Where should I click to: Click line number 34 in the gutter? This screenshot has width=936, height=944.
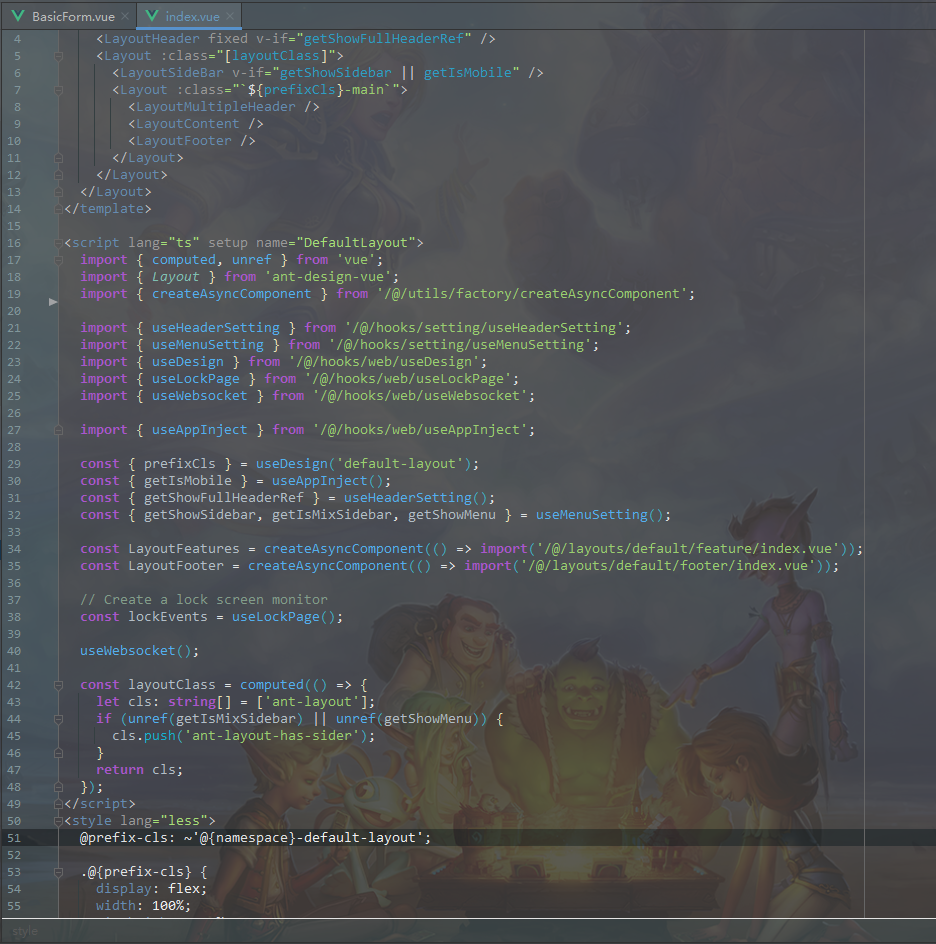coord(14,549)
